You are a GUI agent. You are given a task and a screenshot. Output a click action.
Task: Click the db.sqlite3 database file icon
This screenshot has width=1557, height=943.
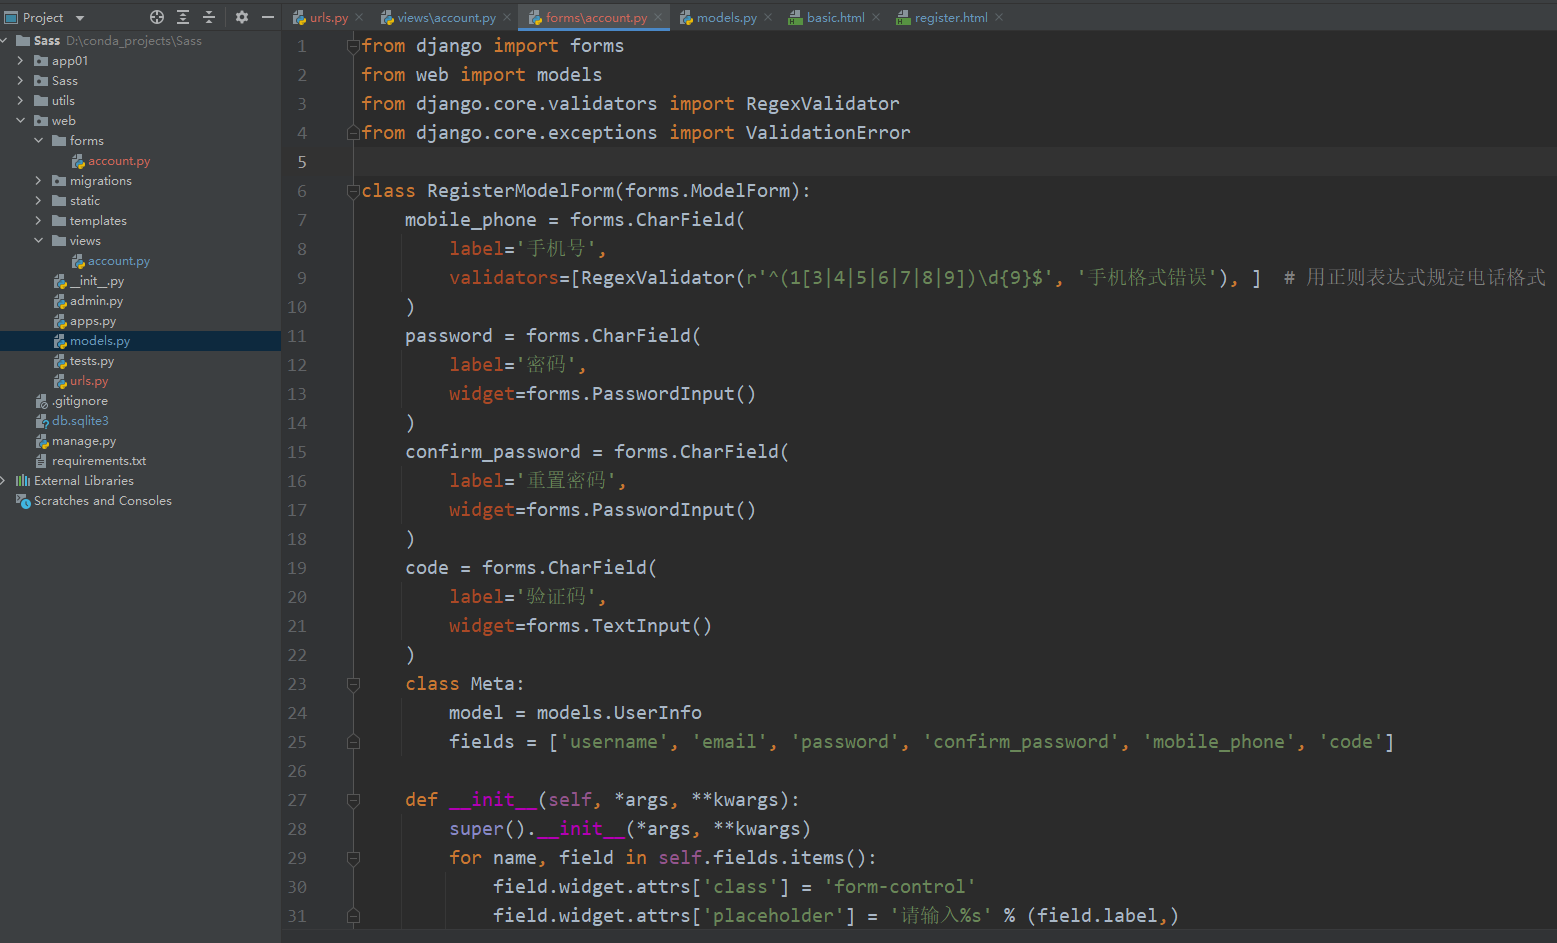(x=42, y=421)
